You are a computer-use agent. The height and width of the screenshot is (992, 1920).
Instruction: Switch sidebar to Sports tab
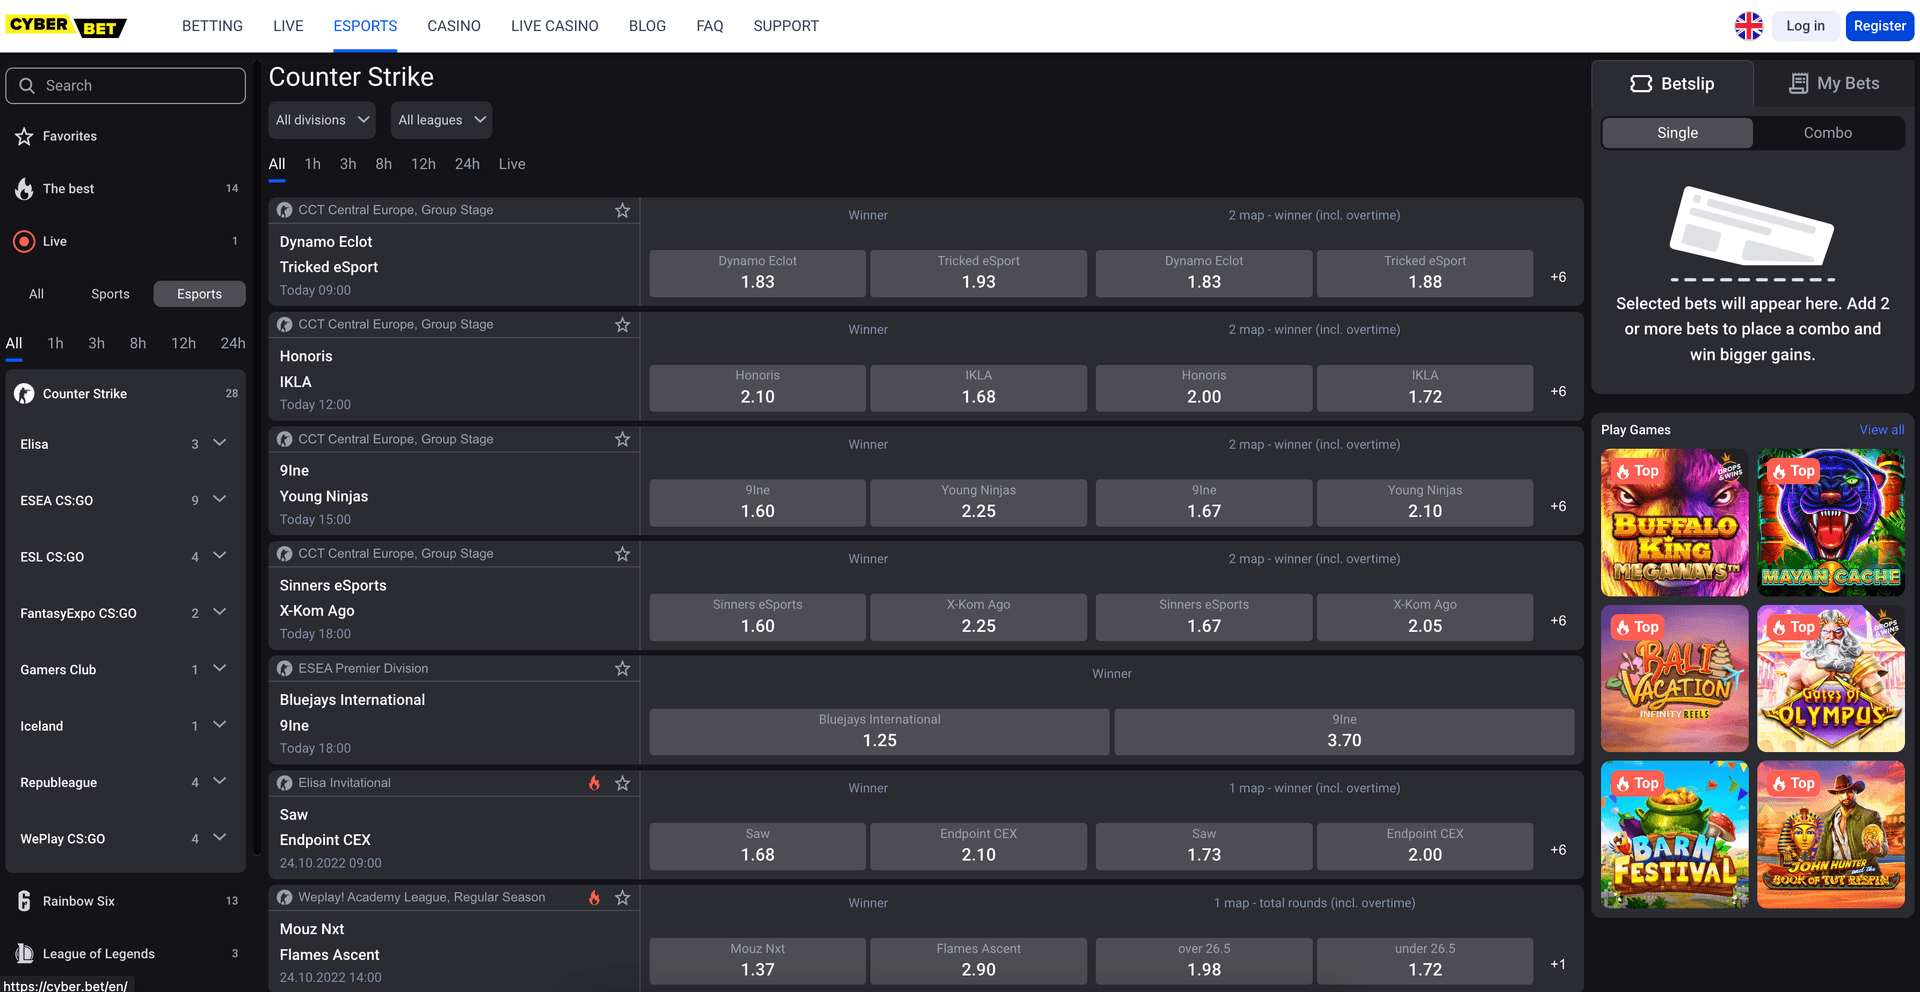[x=110, y=294]
